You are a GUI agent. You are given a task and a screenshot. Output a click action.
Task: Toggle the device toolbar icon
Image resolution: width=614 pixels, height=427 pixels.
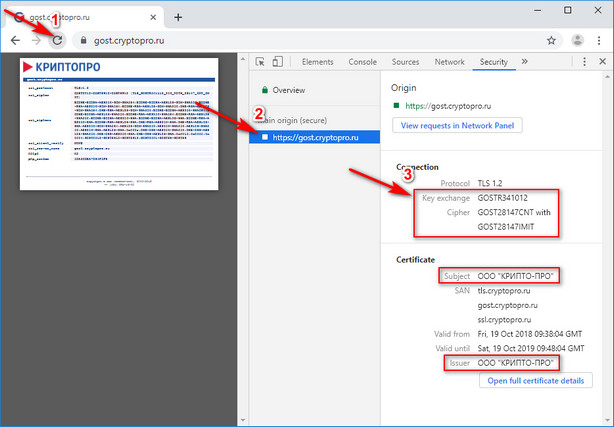click(x=278, y=62)
